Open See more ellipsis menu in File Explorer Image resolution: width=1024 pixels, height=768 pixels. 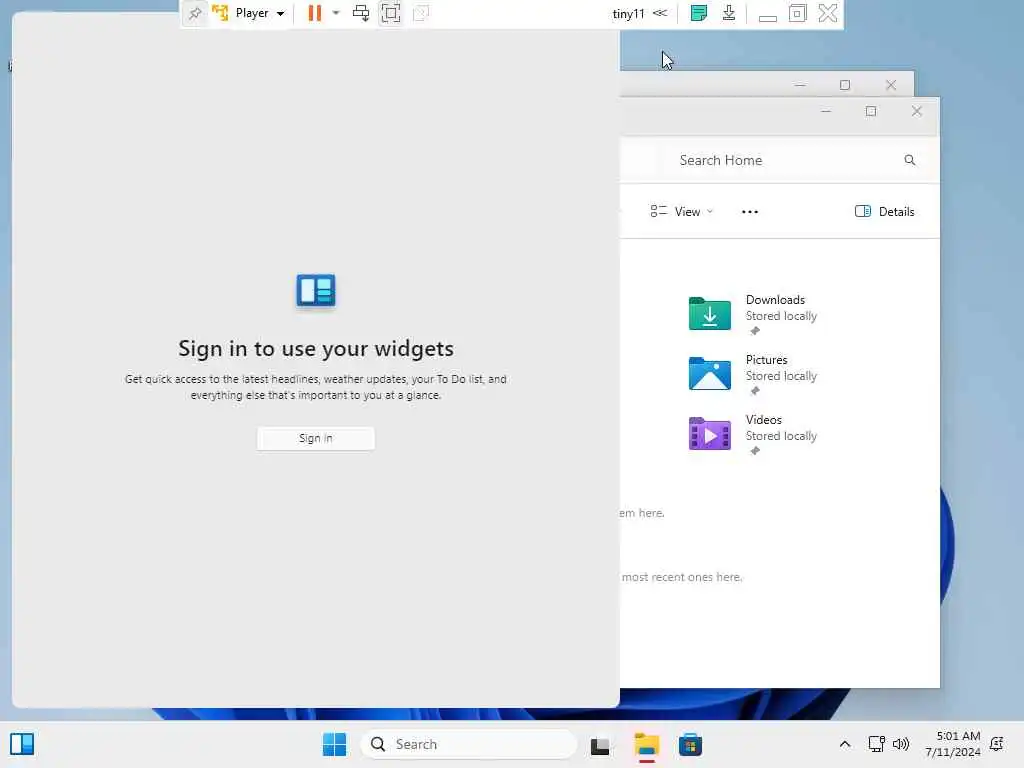coord(750,212)
